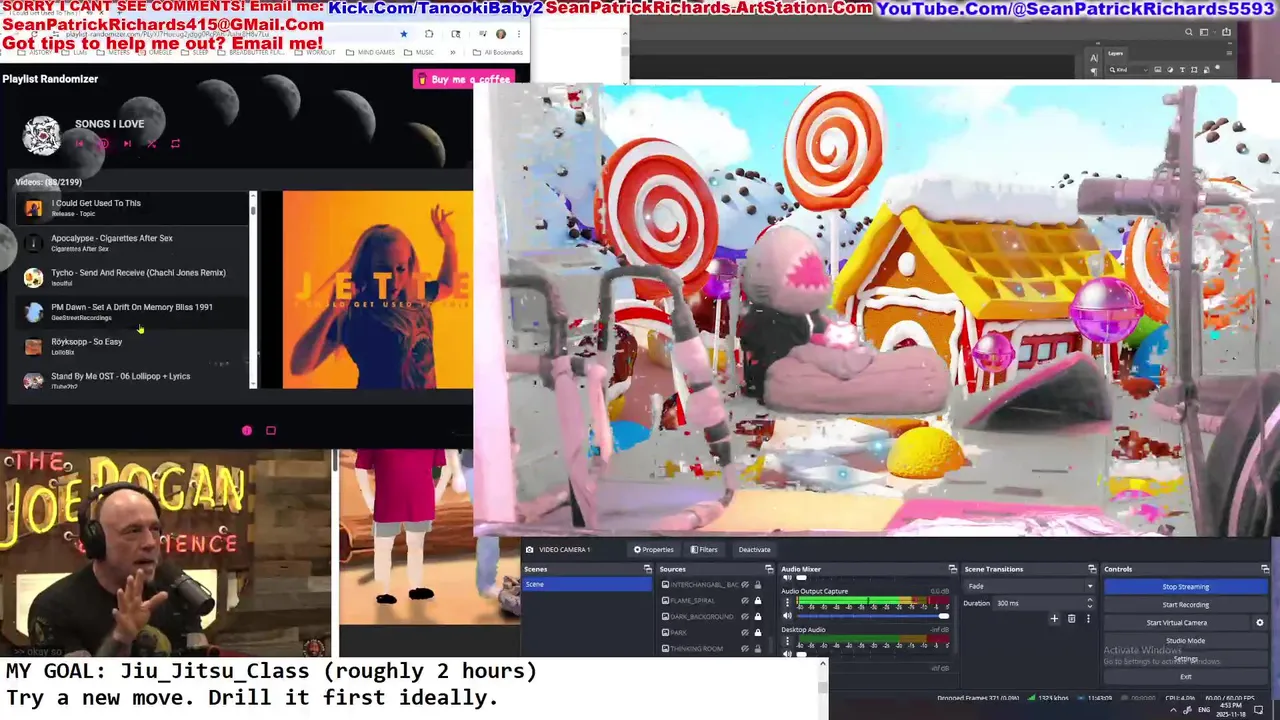Toggle lock on PARK source
Viewport: 1280px width, 720px height.
coord(758,632)
